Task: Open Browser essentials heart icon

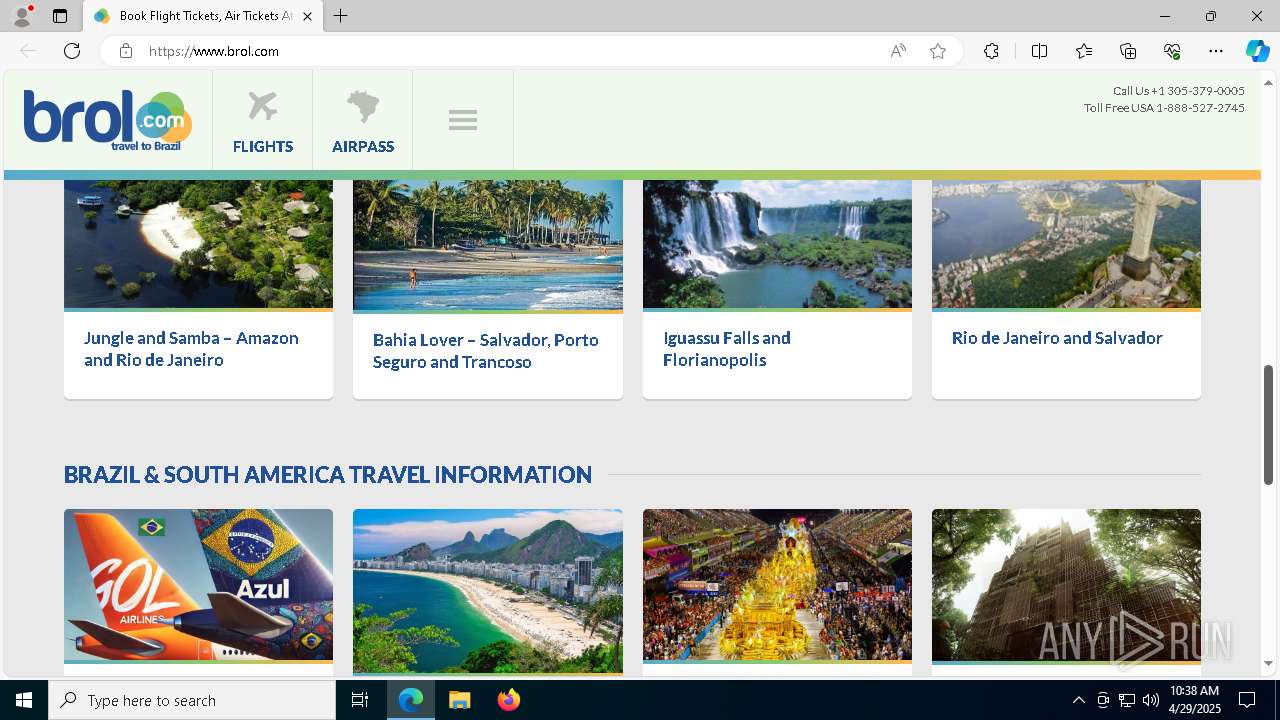Action: (x=1172, y=51)
